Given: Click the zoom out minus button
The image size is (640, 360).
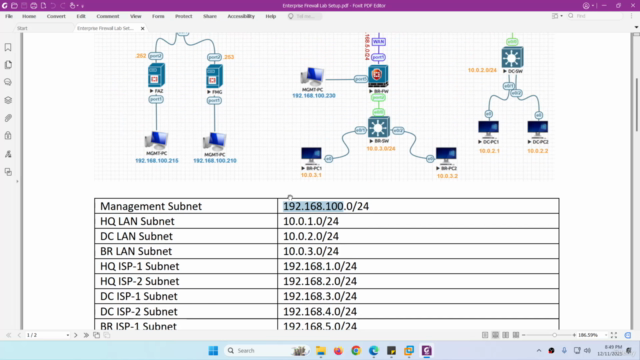Looking at the screenshot, I should (524, 335).
